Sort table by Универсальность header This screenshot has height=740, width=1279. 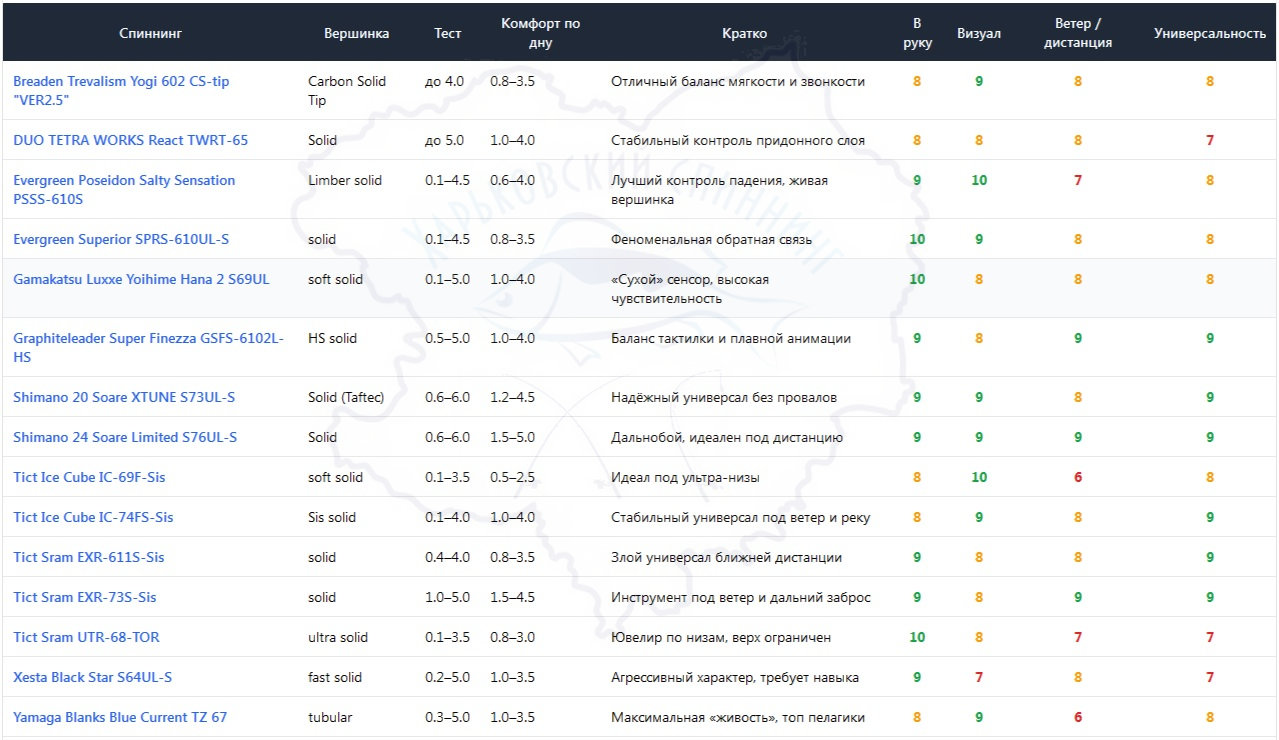click(x=1209, y=33)
